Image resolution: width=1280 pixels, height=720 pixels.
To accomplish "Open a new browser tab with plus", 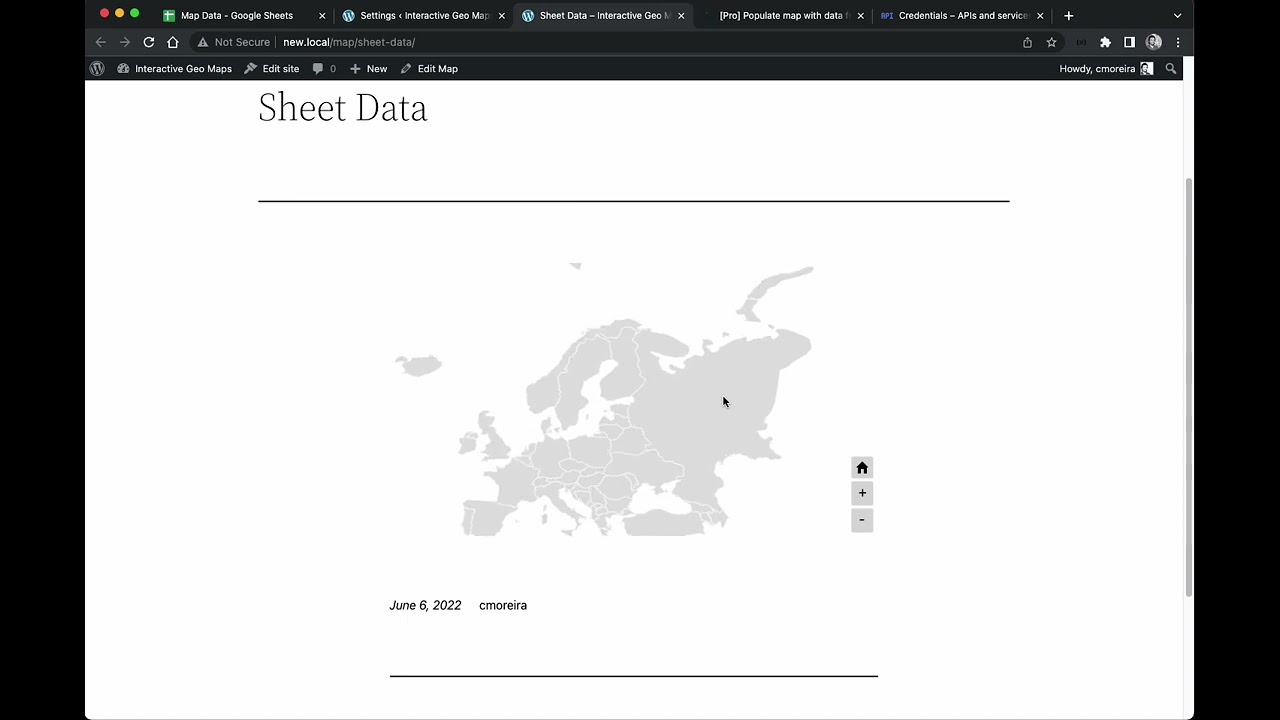I will tap(1068, 16).
